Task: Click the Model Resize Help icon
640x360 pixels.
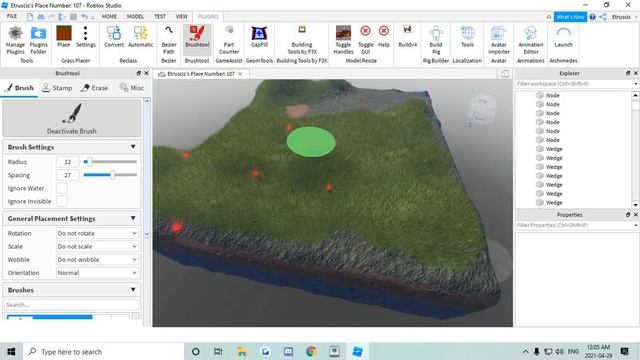Action: click(x=384, y=37)
